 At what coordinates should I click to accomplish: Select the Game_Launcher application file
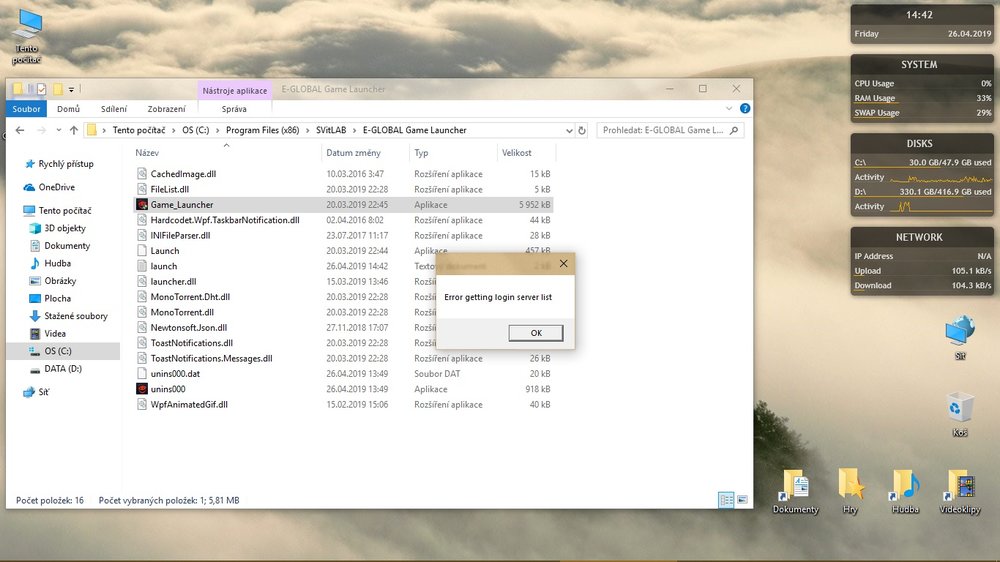coord(181,205)
